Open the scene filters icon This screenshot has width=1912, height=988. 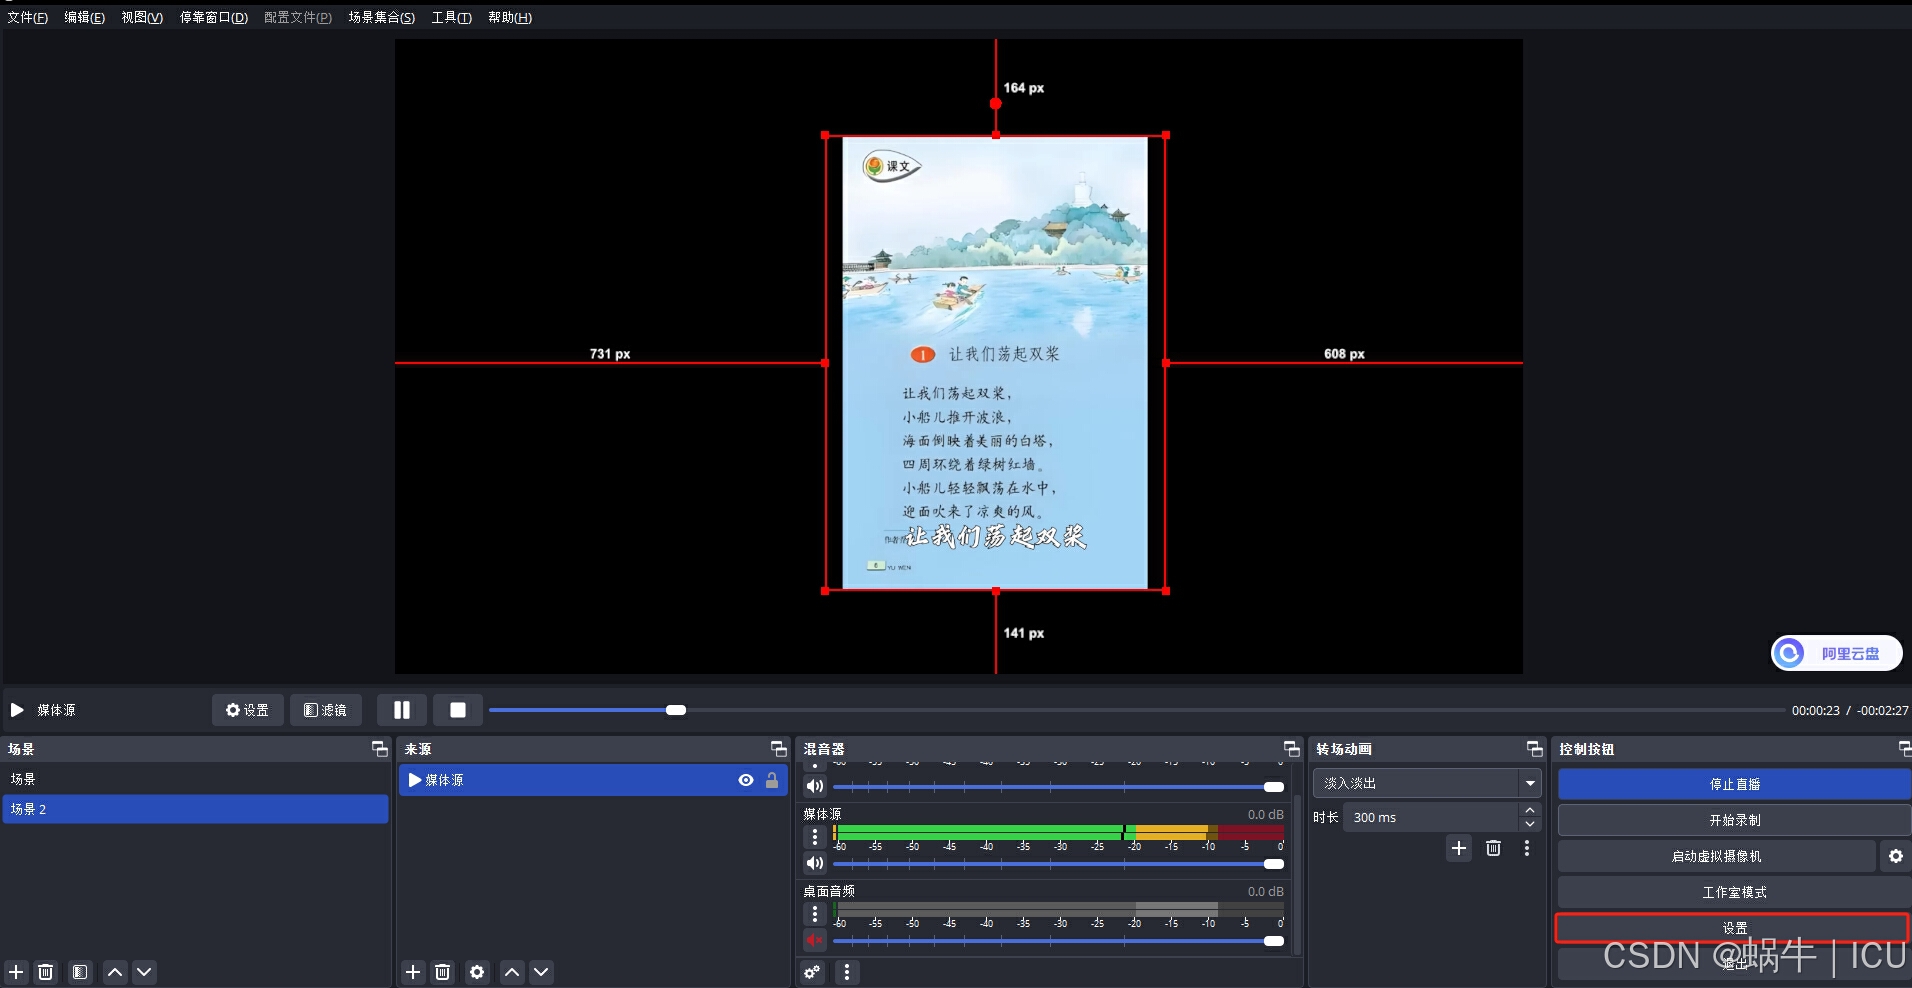coord(79,971)
